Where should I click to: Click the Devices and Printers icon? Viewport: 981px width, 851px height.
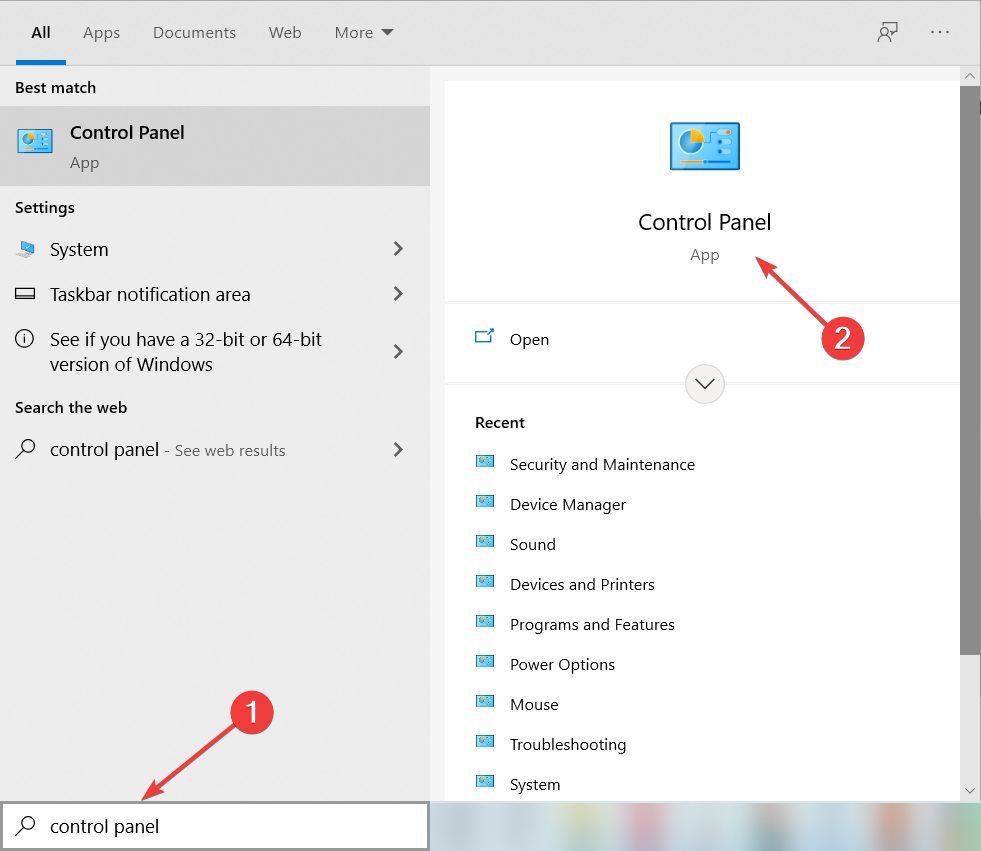click(485, 582)
